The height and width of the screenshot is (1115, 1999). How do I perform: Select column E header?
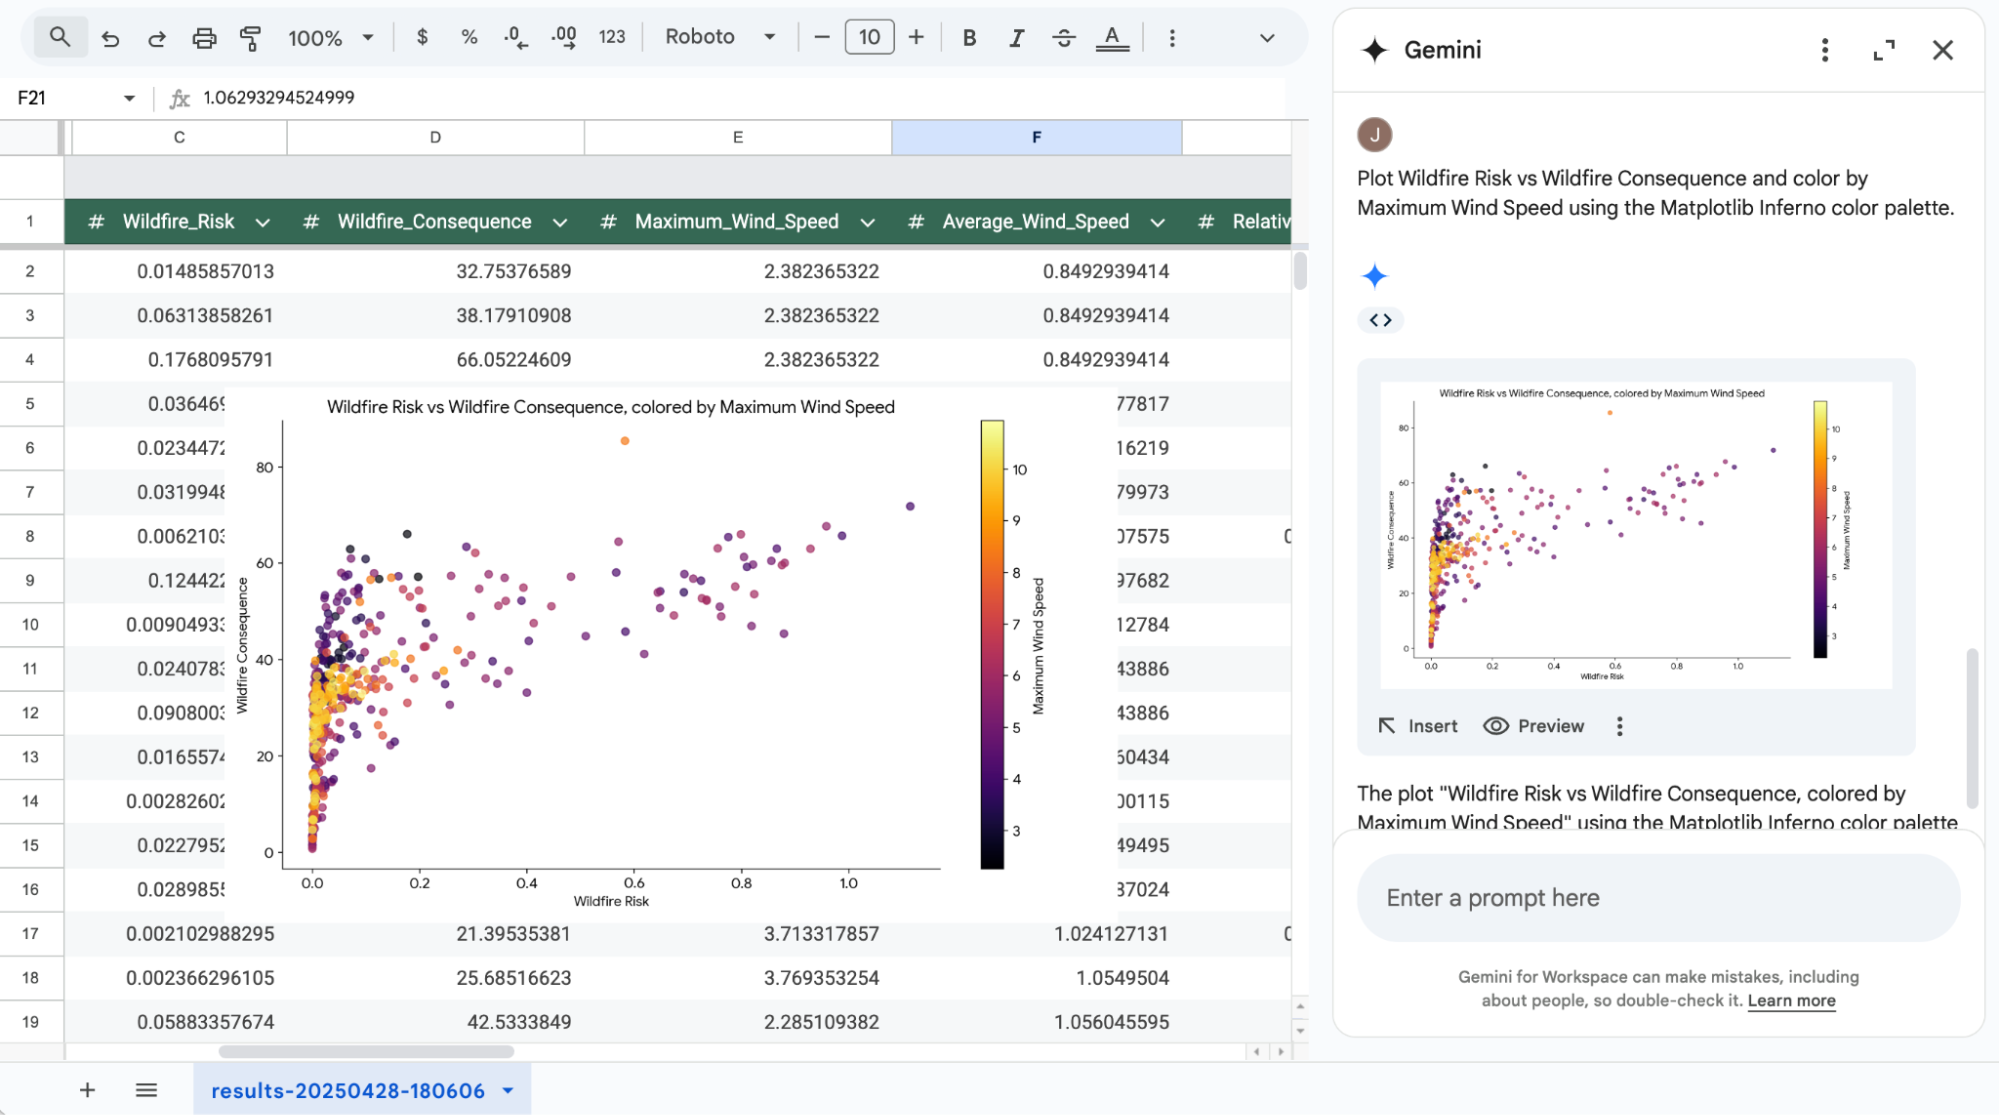[737, 137]
